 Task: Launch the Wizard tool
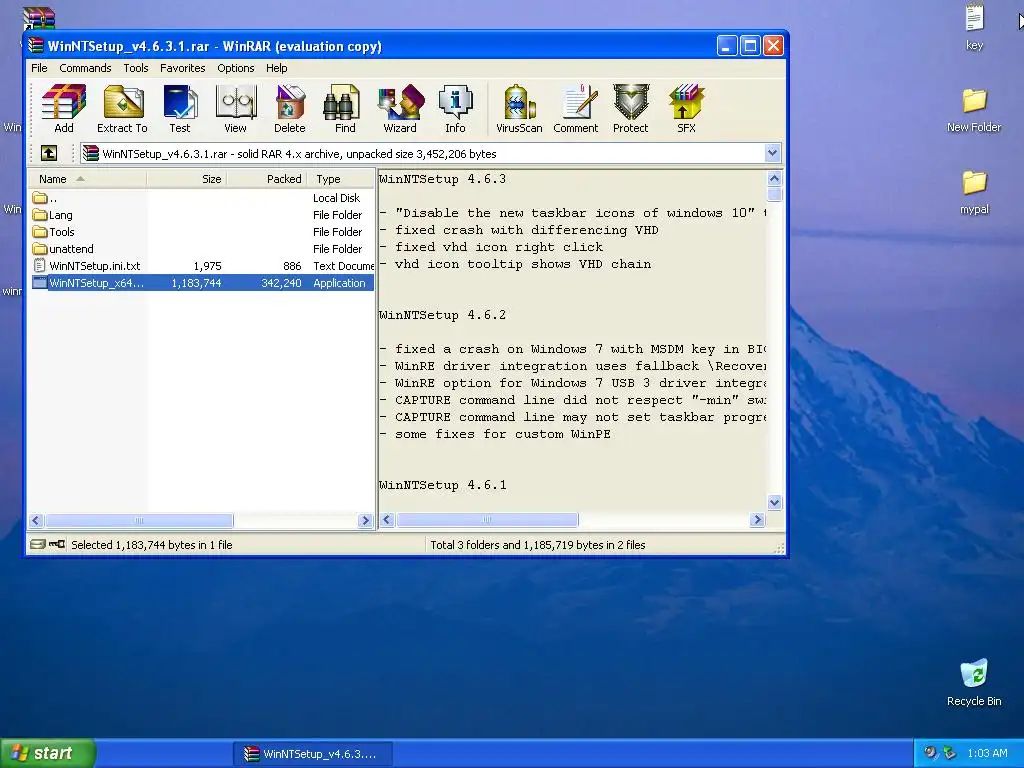tap(400, 109)
